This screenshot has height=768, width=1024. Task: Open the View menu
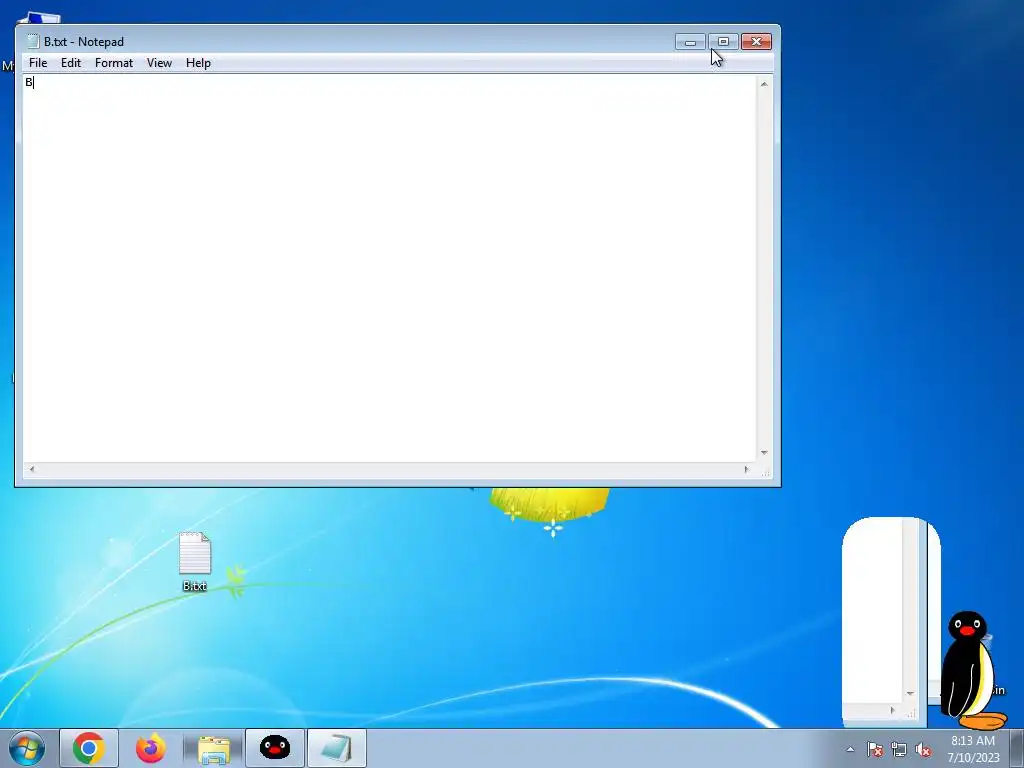pos(159,63)
